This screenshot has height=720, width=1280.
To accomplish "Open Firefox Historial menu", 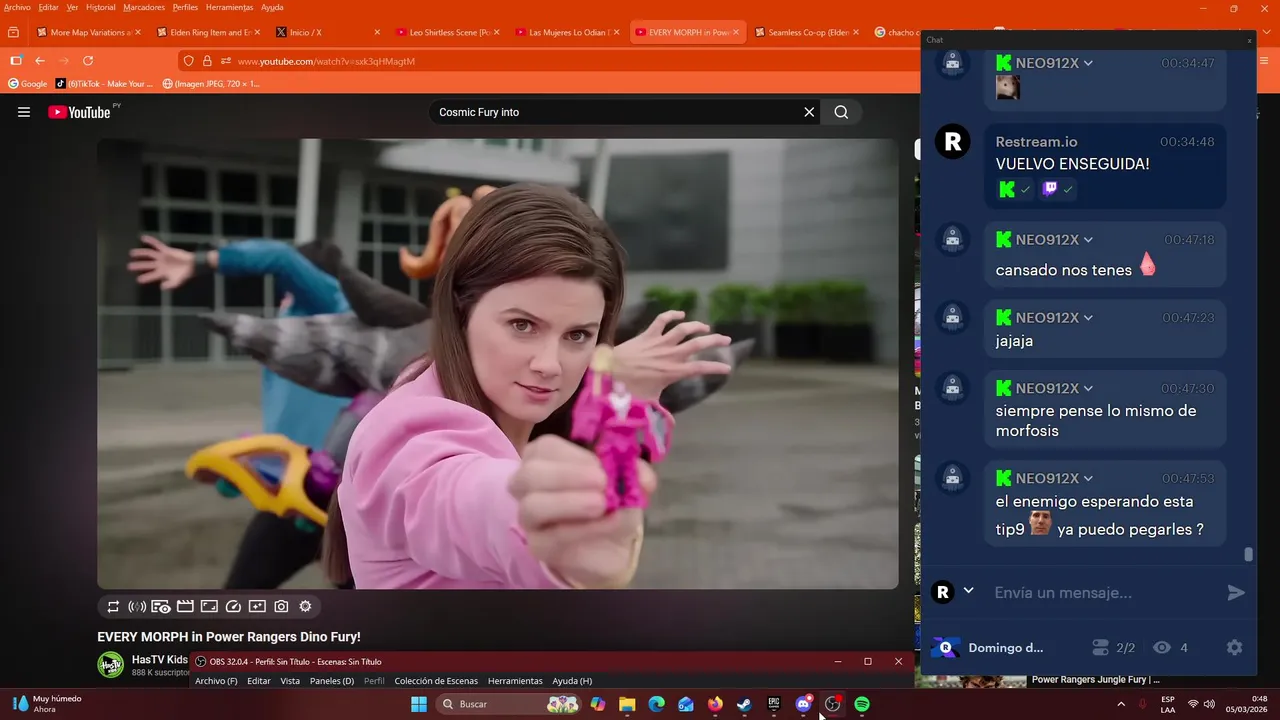I will (100, 7).
